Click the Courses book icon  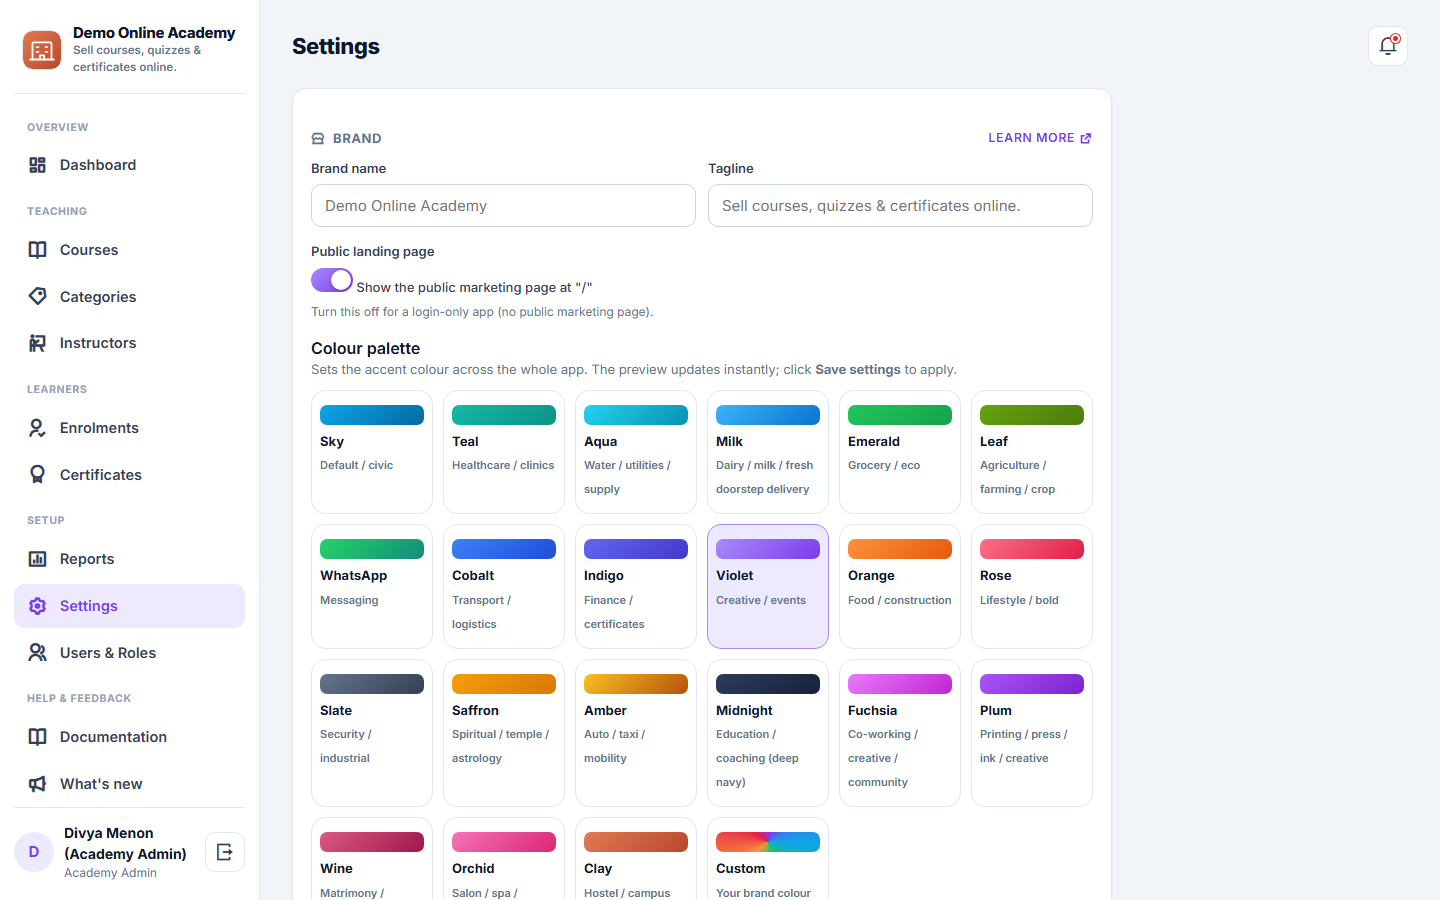tap(37, 250)
